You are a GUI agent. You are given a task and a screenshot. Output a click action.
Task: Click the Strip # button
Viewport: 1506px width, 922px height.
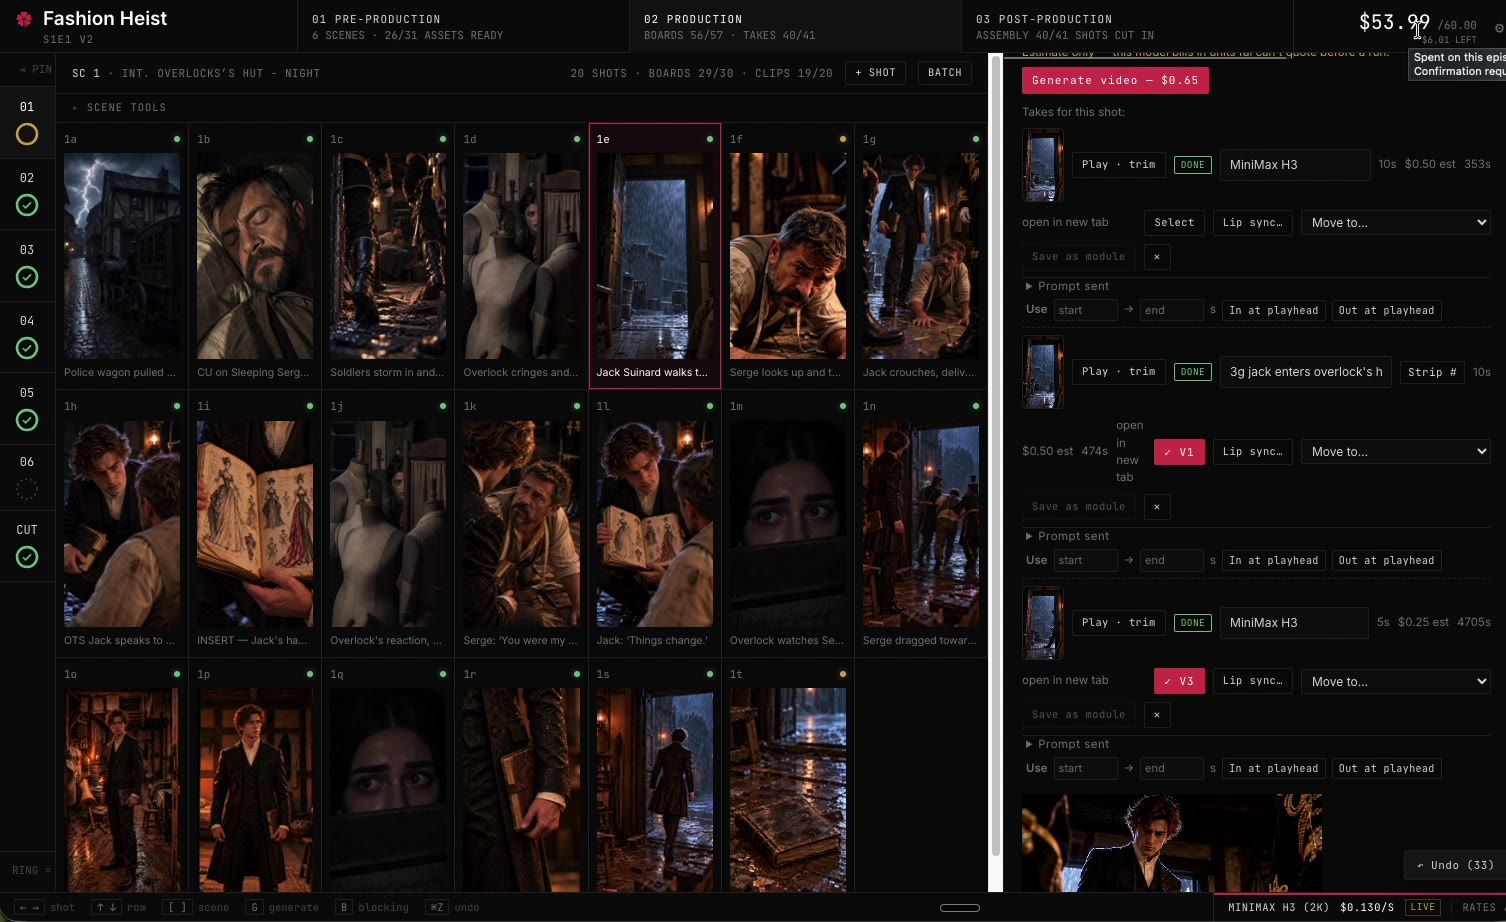tap(1432, 372)
